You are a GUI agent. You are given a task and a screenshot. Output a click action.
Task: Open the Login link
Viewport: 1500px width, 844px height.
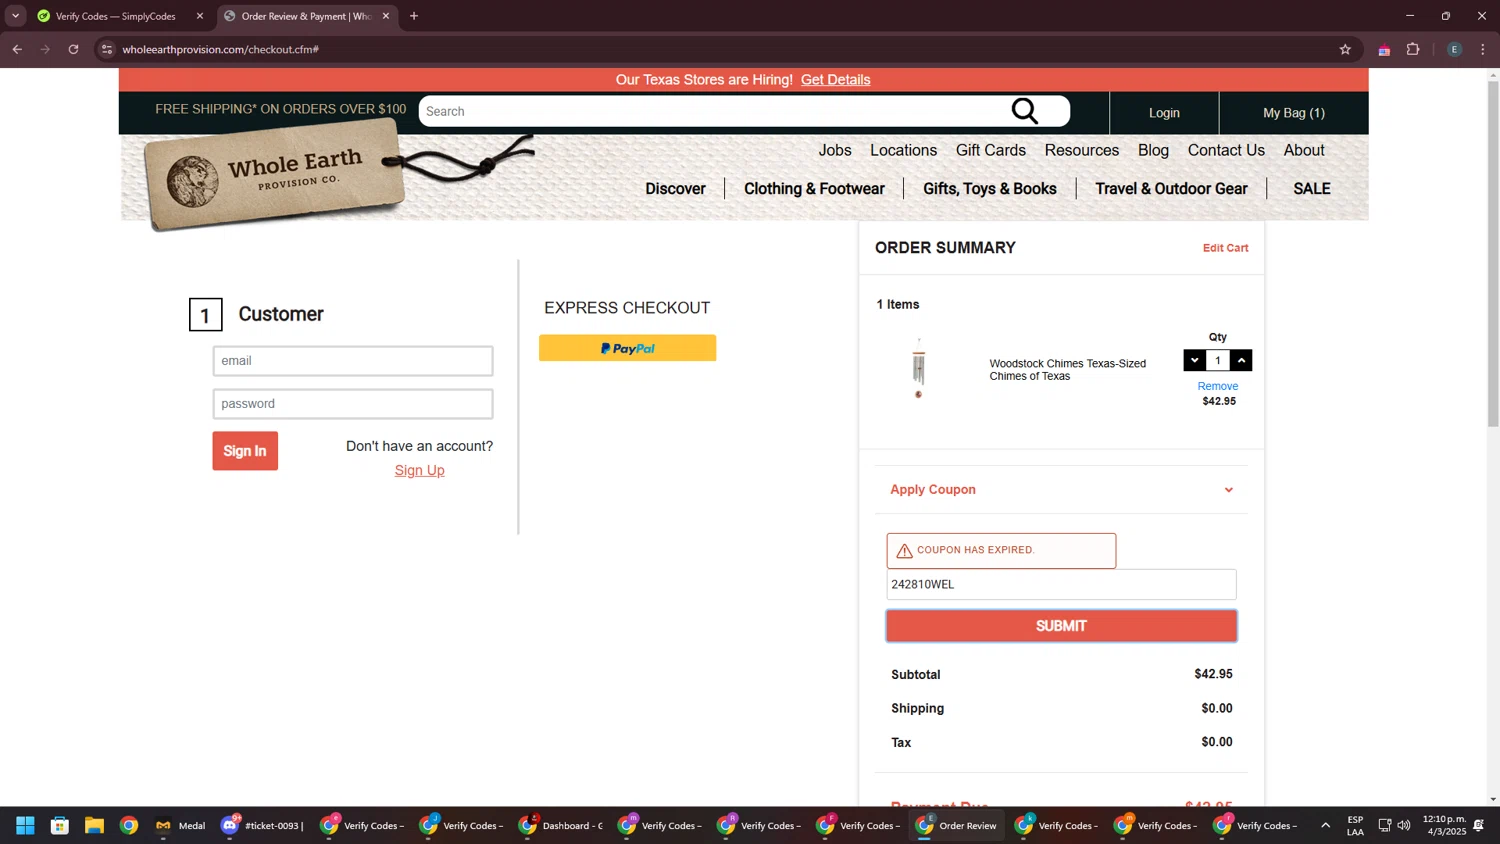[1164, 113]
